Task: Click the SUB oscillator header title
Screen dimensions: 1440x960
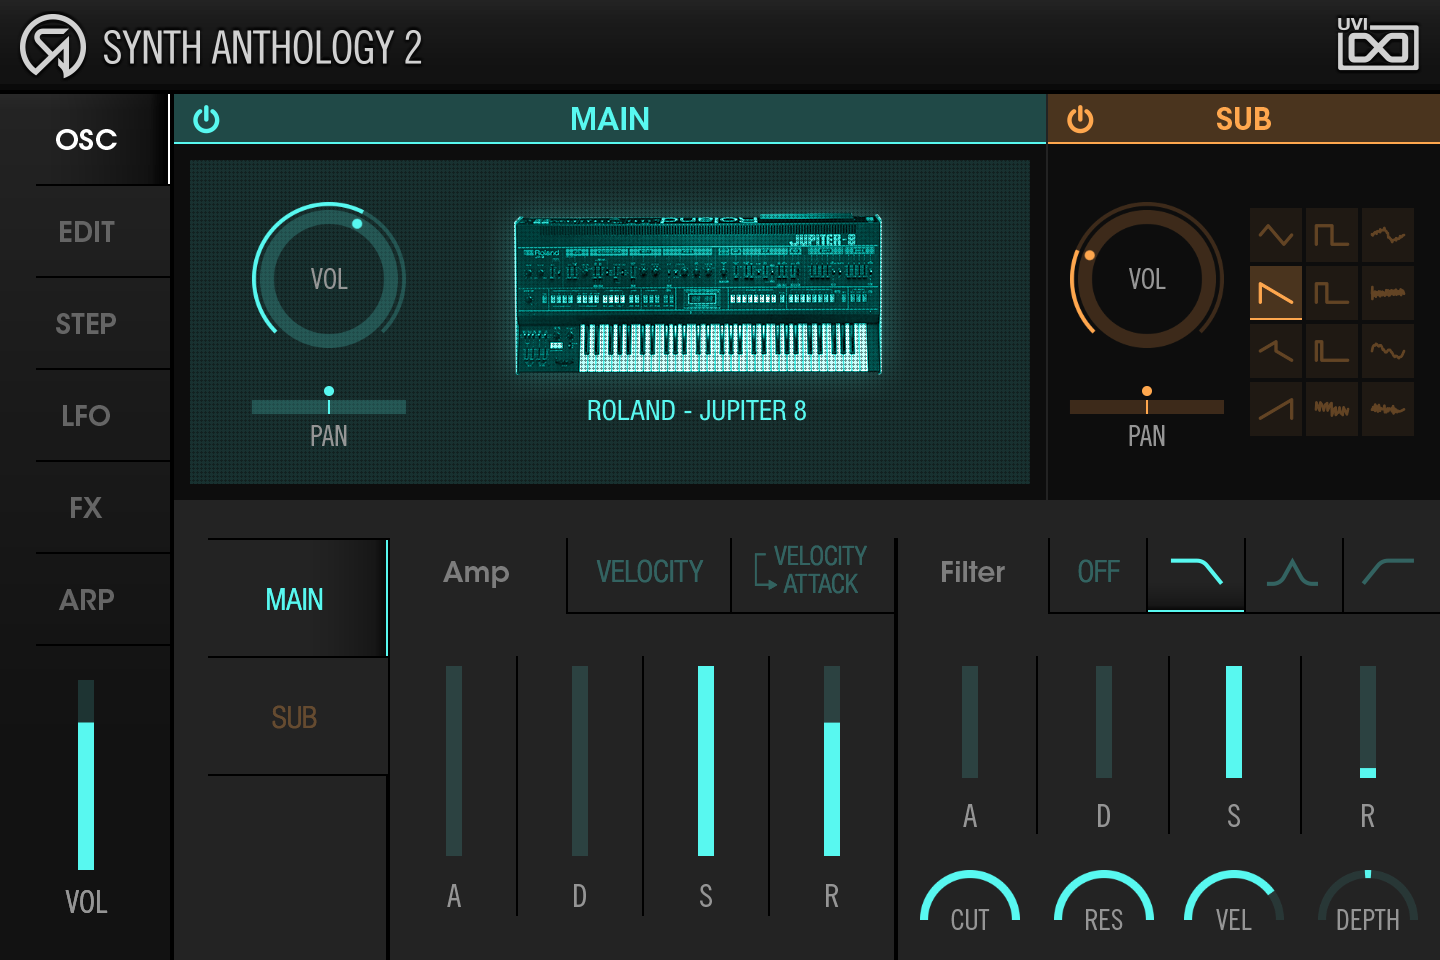Action: click(1243, 119)
